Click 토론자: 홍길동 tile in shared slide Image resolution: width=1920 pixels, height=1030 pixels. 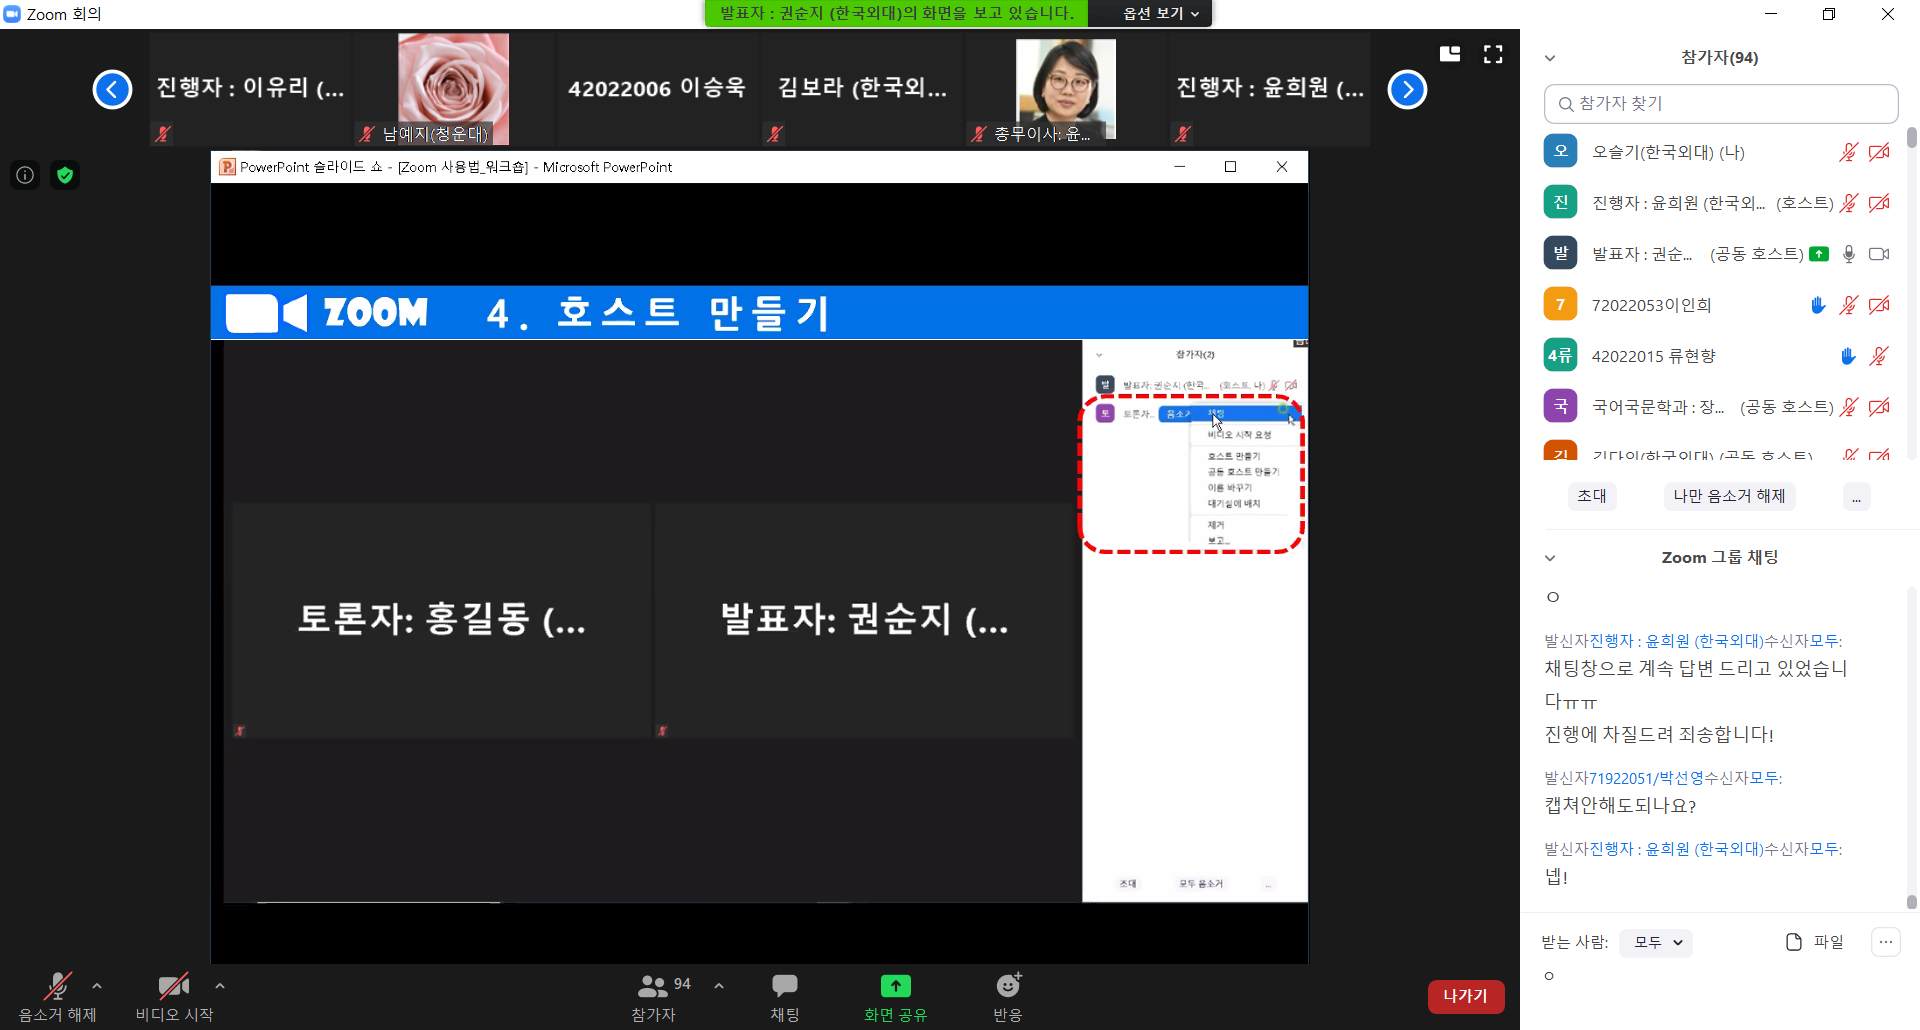click(442, 620)
